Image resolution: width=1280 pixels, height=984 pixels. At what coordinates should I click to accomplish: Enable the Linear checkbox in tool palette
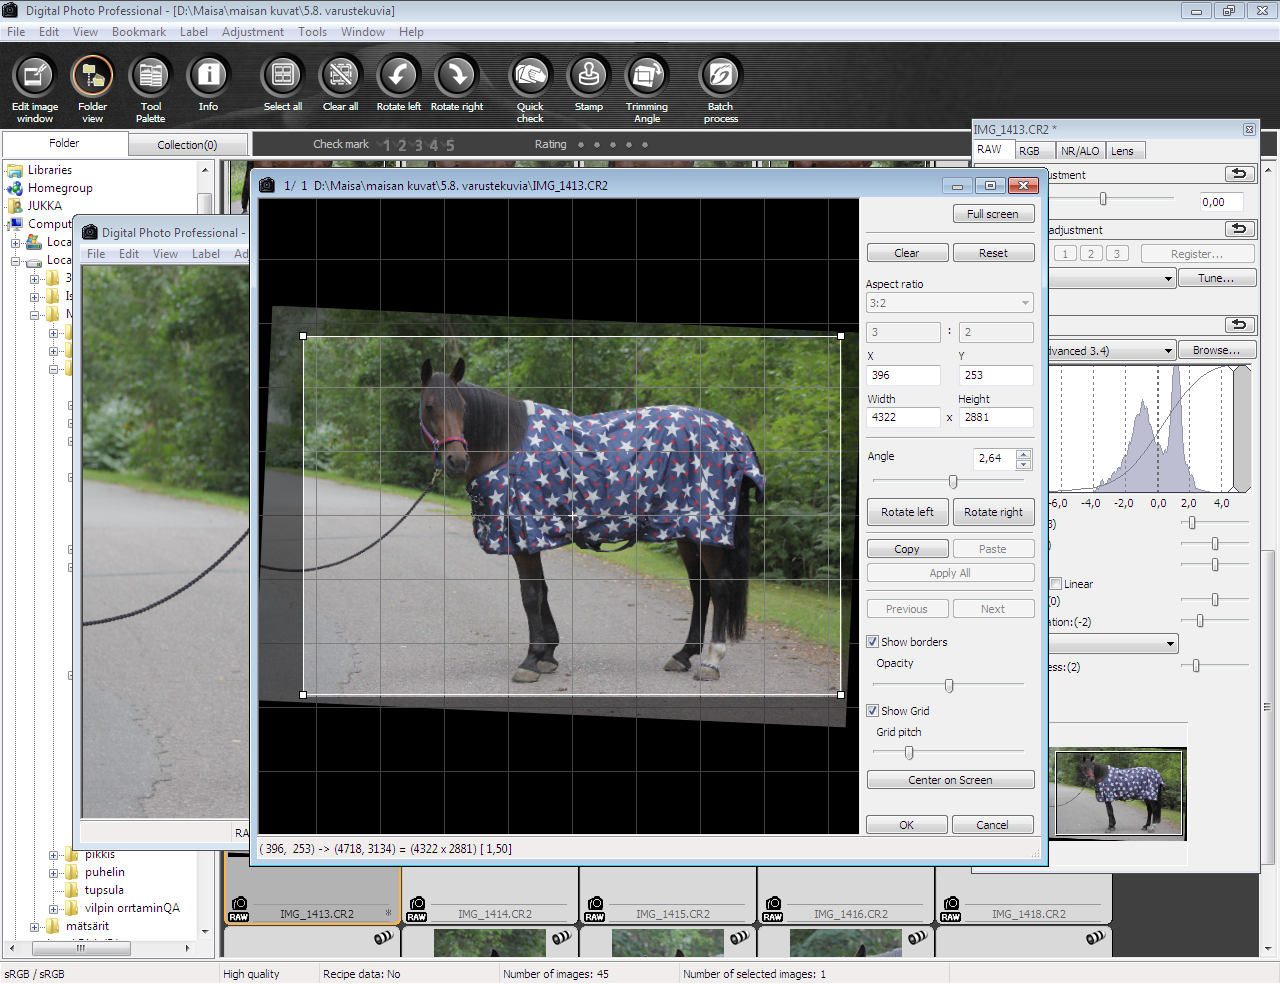coord(1055,584)
